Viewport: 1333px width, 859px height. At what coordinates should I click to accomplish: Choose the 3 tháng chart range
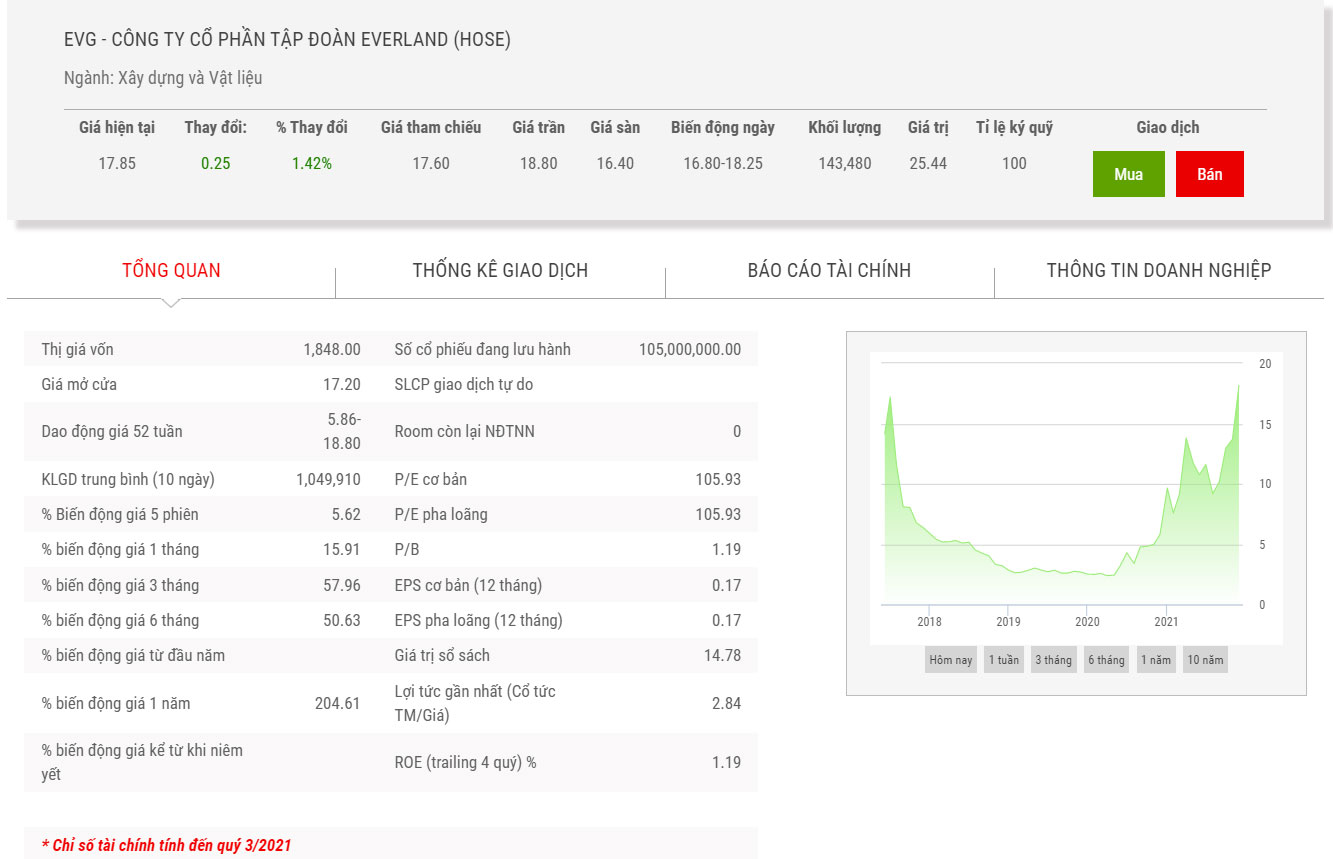coord(1052,660)
